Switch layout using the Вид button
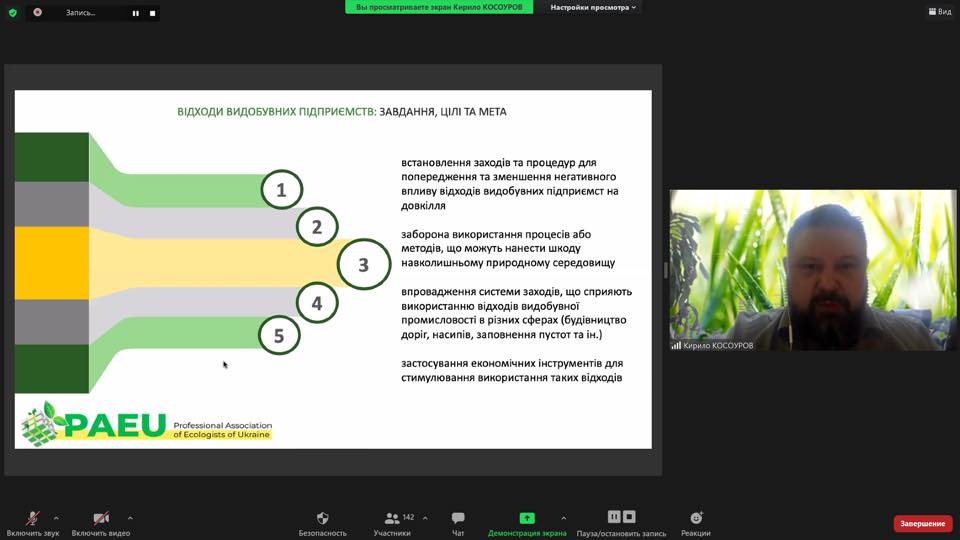Image resolution: width=960 pixels, height=540 pixels. coord(940,12)
